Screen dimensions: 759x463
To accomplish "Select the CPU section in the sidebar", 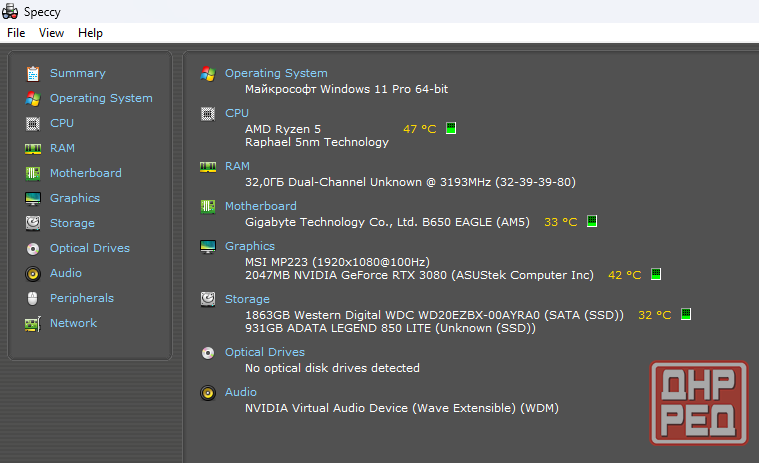I will tap(62, 123).
